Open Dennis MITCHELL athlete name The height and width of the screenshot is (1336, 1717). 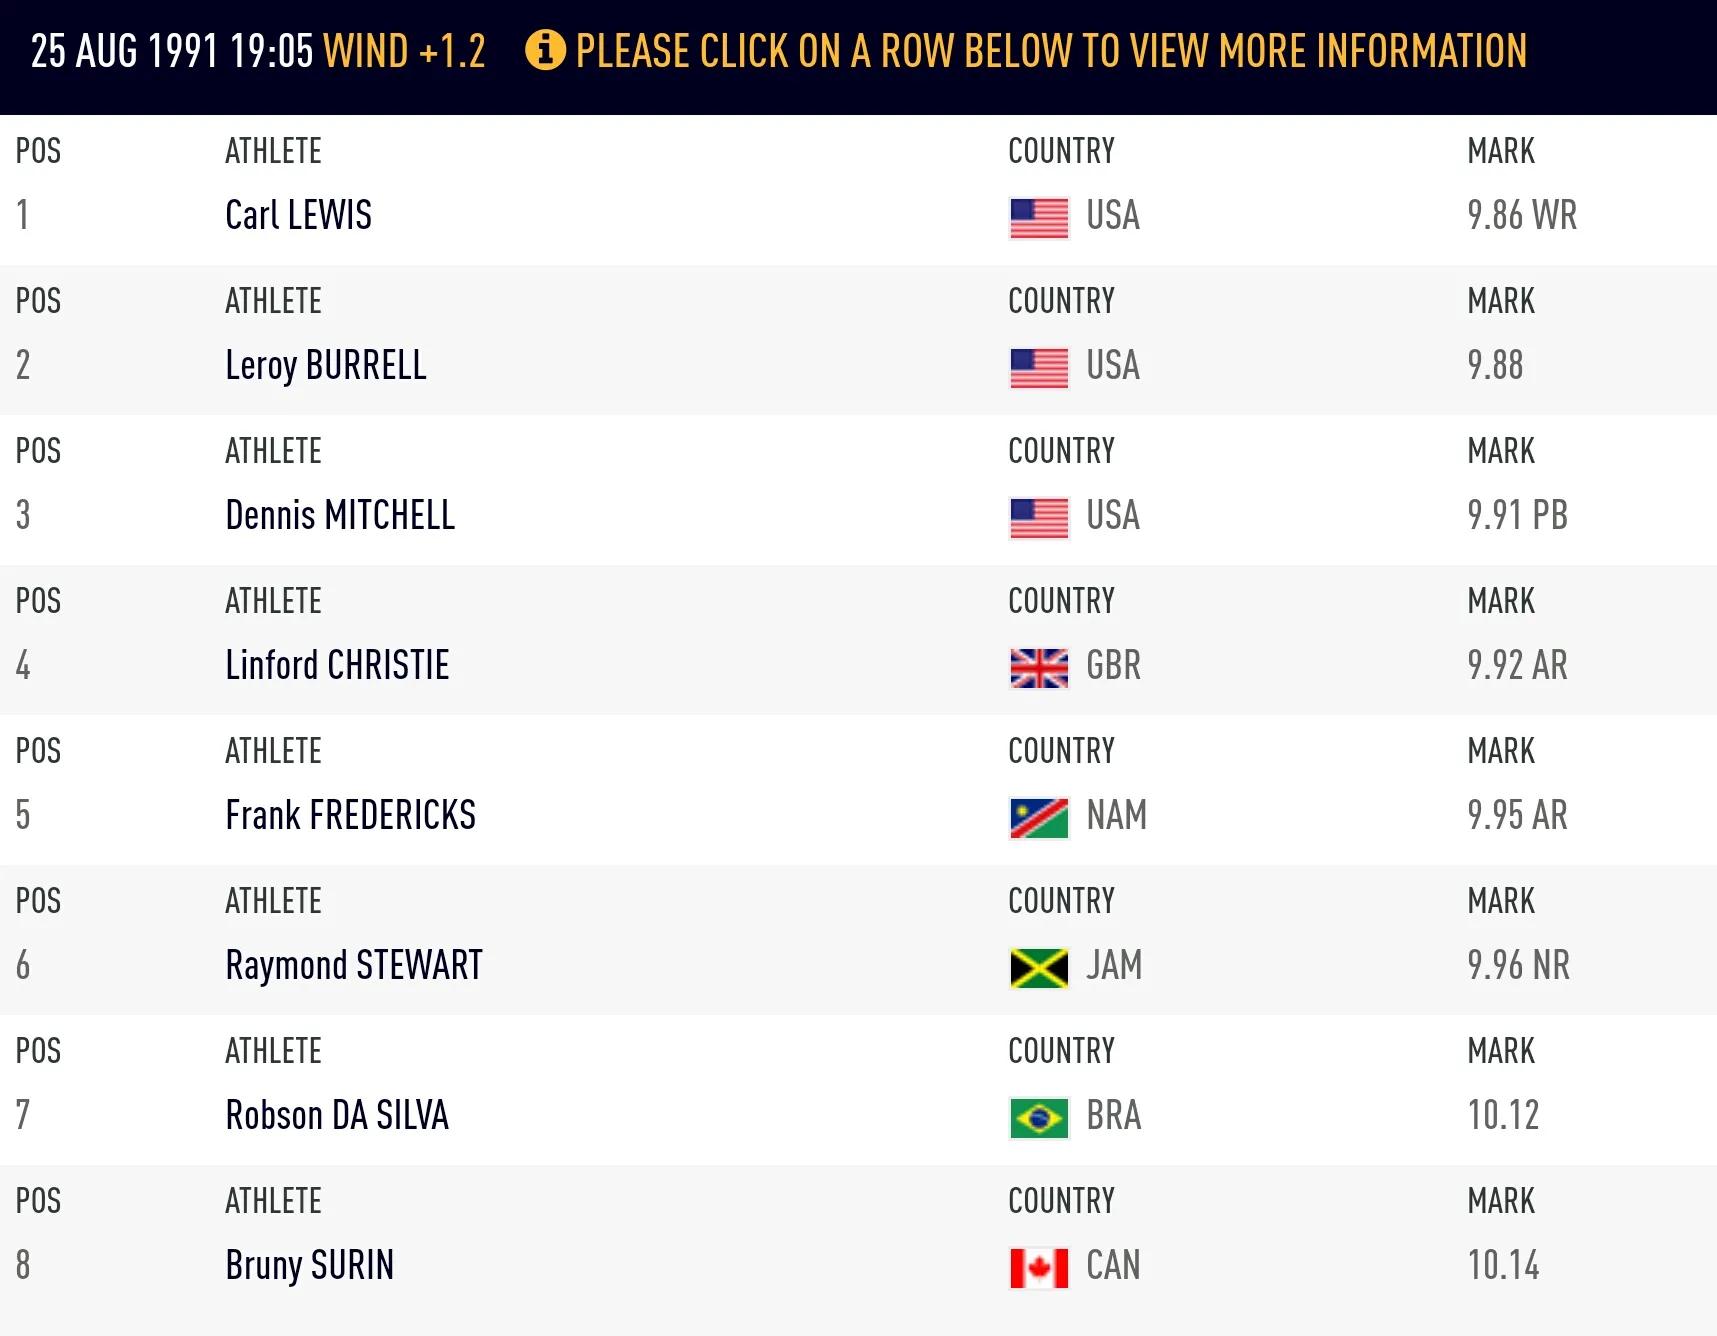coord(340,516)
